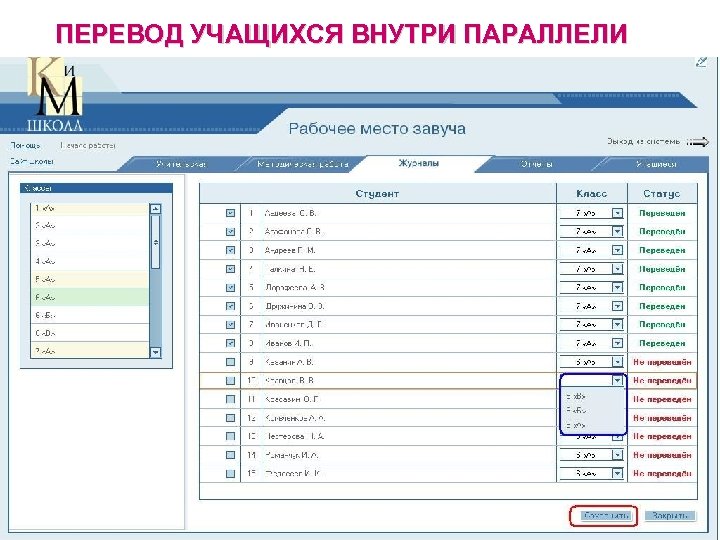Select green highlighted class in Классы list
The image size is (720, 540).
(90, 297)
